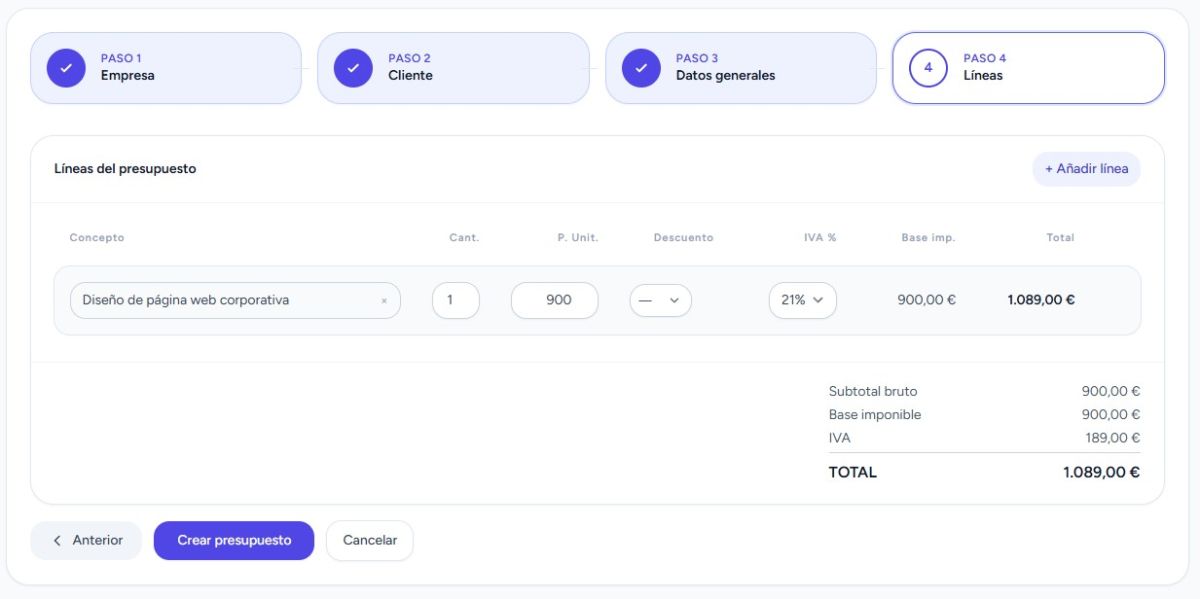Click the Líneas del presupuesto heading
The width and height of the screenshot is (1200, 599).
pos(125,169)
